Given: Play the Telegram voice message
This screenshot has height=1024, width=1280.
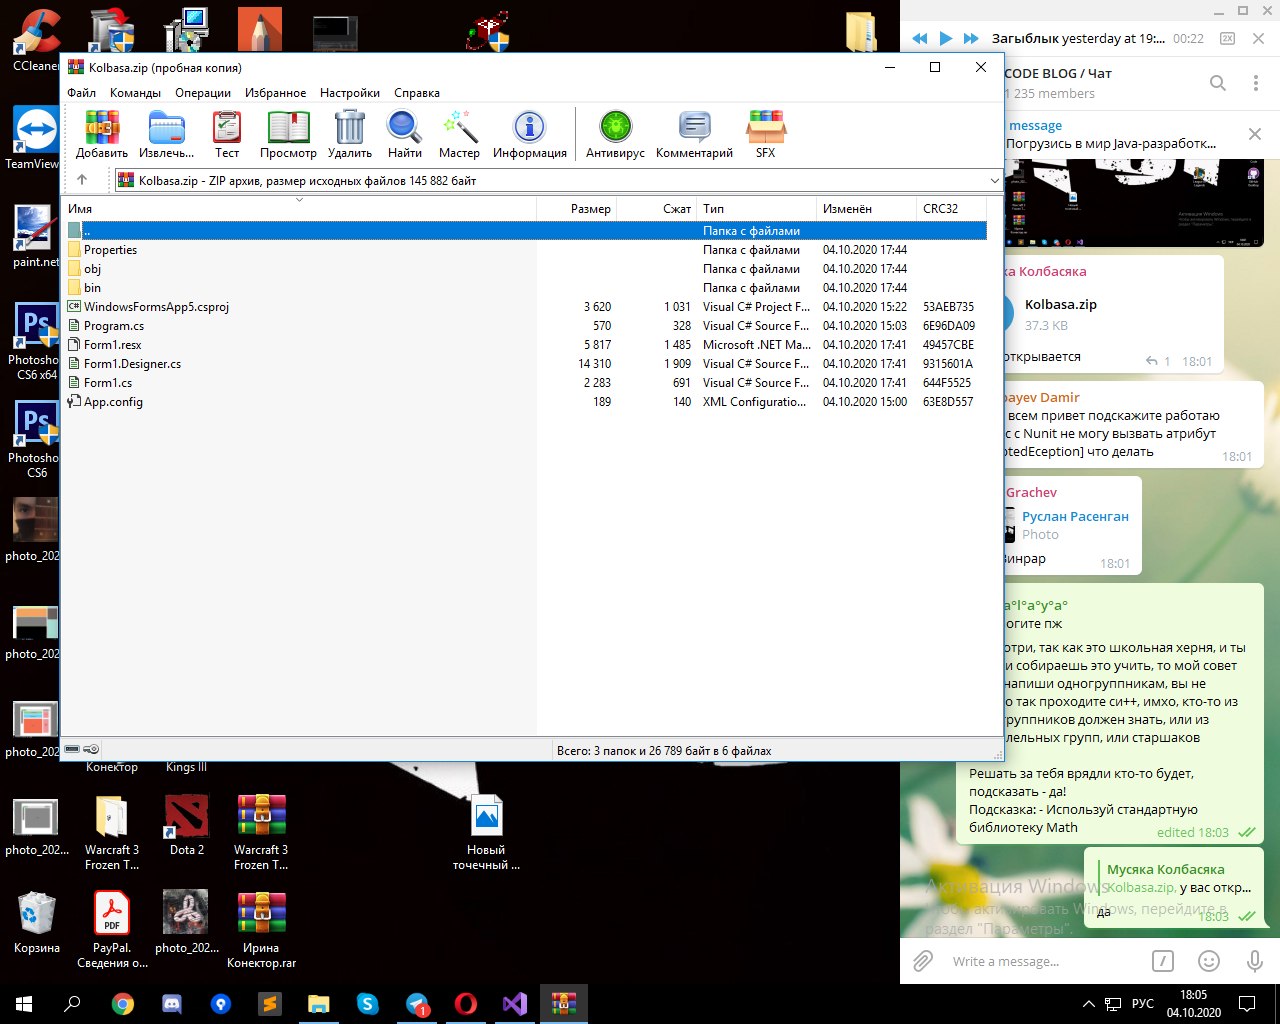Looking at the screenshot, I should pyautogui.click(x=946, y=38).
